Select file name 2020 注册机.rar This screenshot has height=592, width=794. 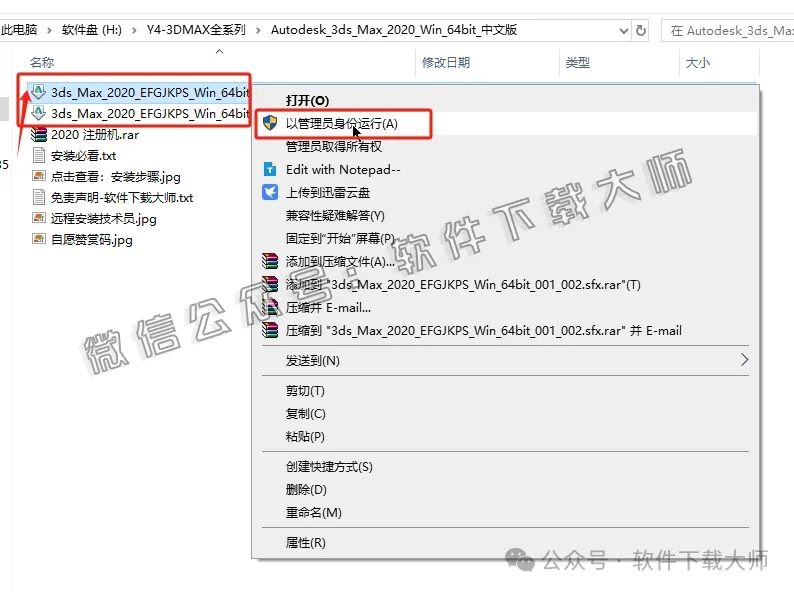click(x=95, y=135)
